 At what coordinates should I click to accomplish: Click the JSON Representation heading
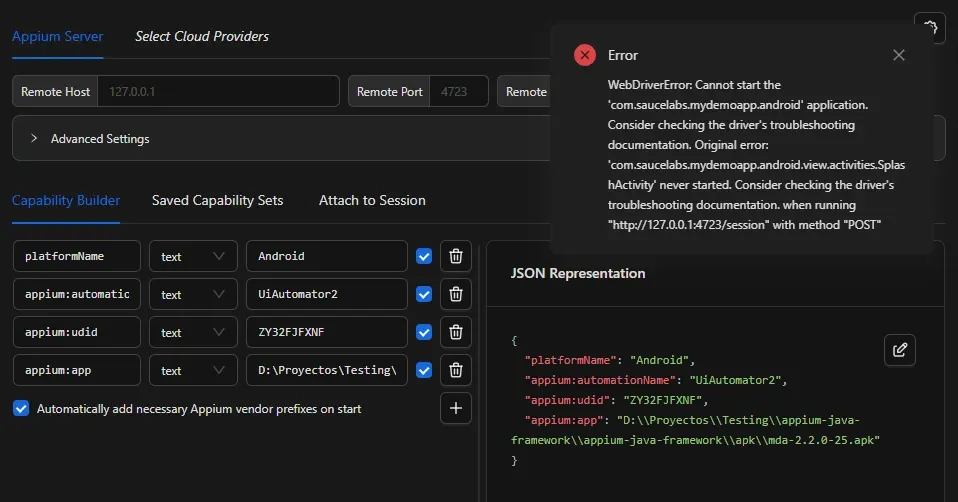[577, 273]
